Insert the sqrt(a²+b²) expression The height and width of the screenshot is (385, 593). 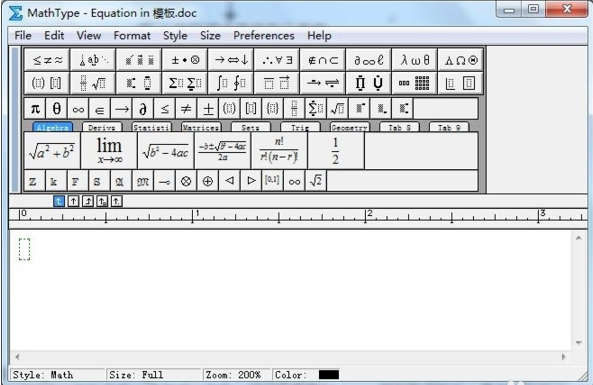point(52,151)
